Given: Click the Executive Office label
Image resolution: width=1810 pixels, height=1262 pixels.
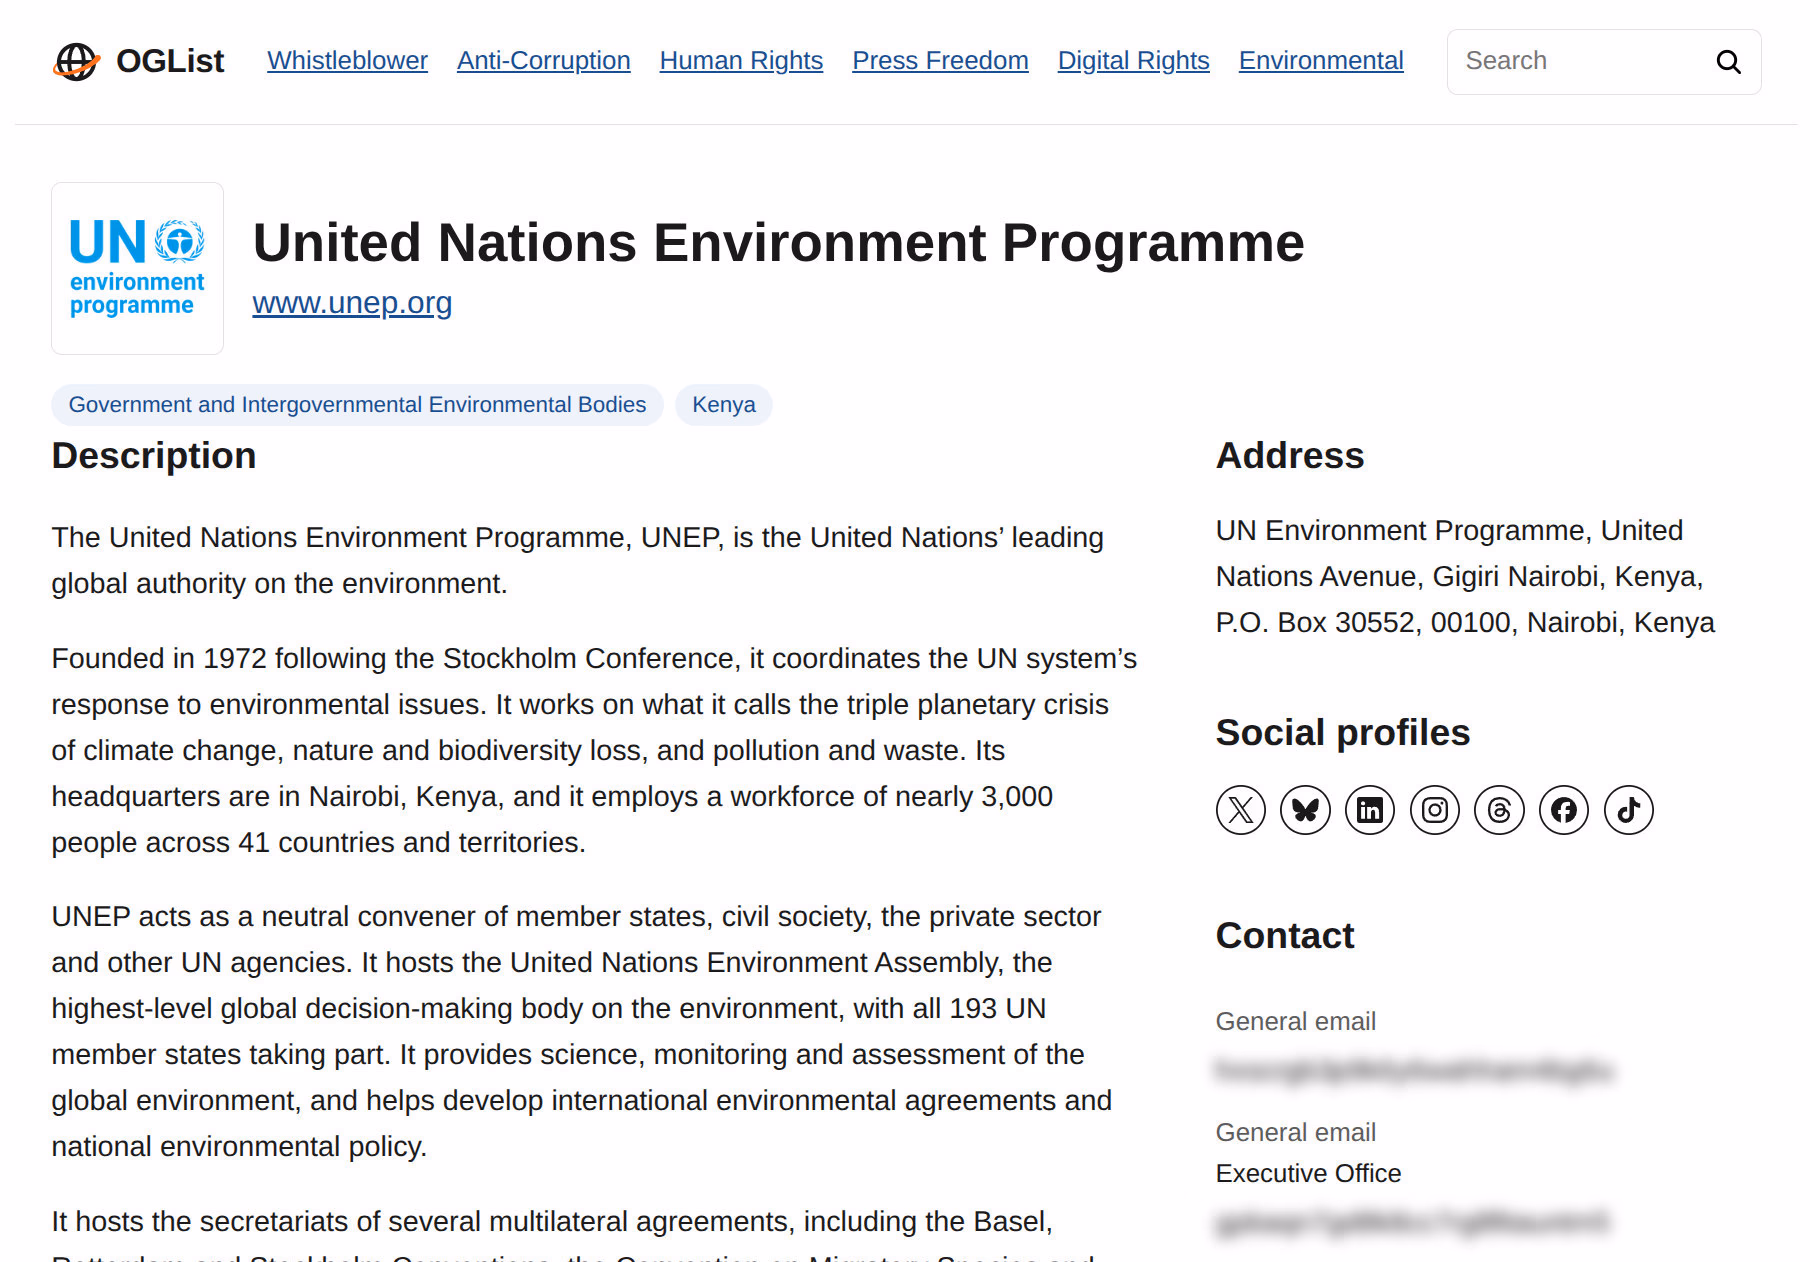Looking at the screenshot, I should tap(1308, 1173).
